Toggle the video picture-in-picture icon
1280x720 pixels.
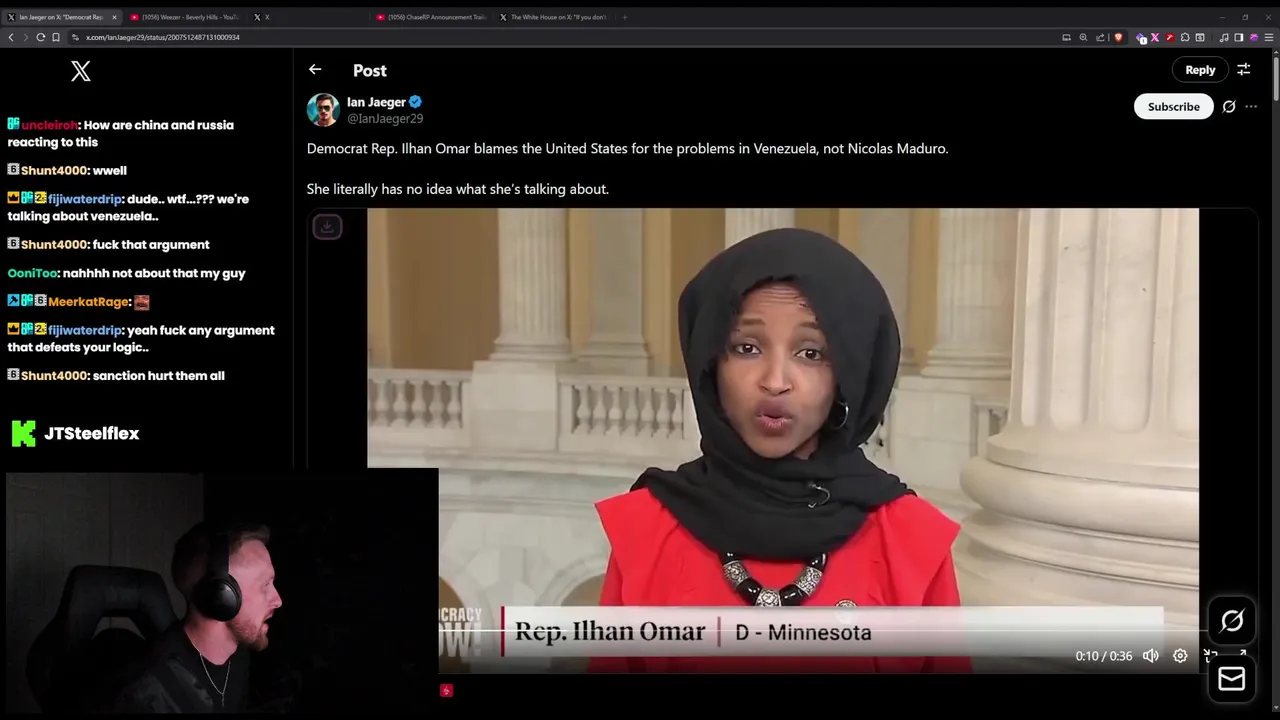(x=1211, y=656)
